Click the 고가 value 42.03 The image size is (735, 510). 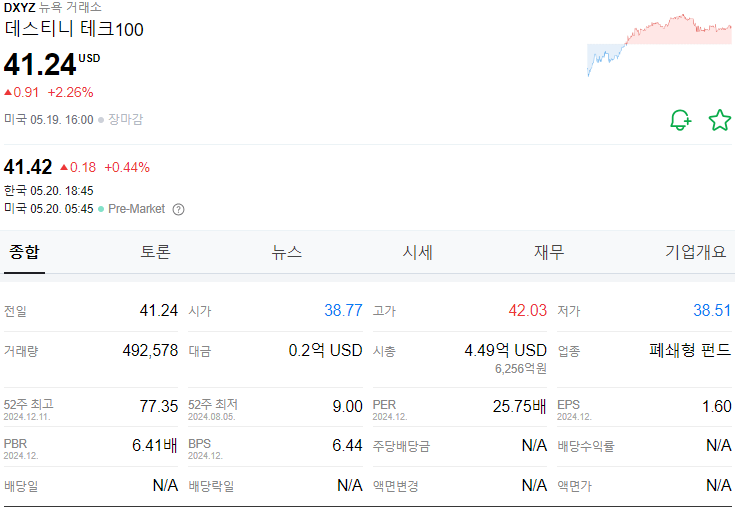click(x=528, y=310)
